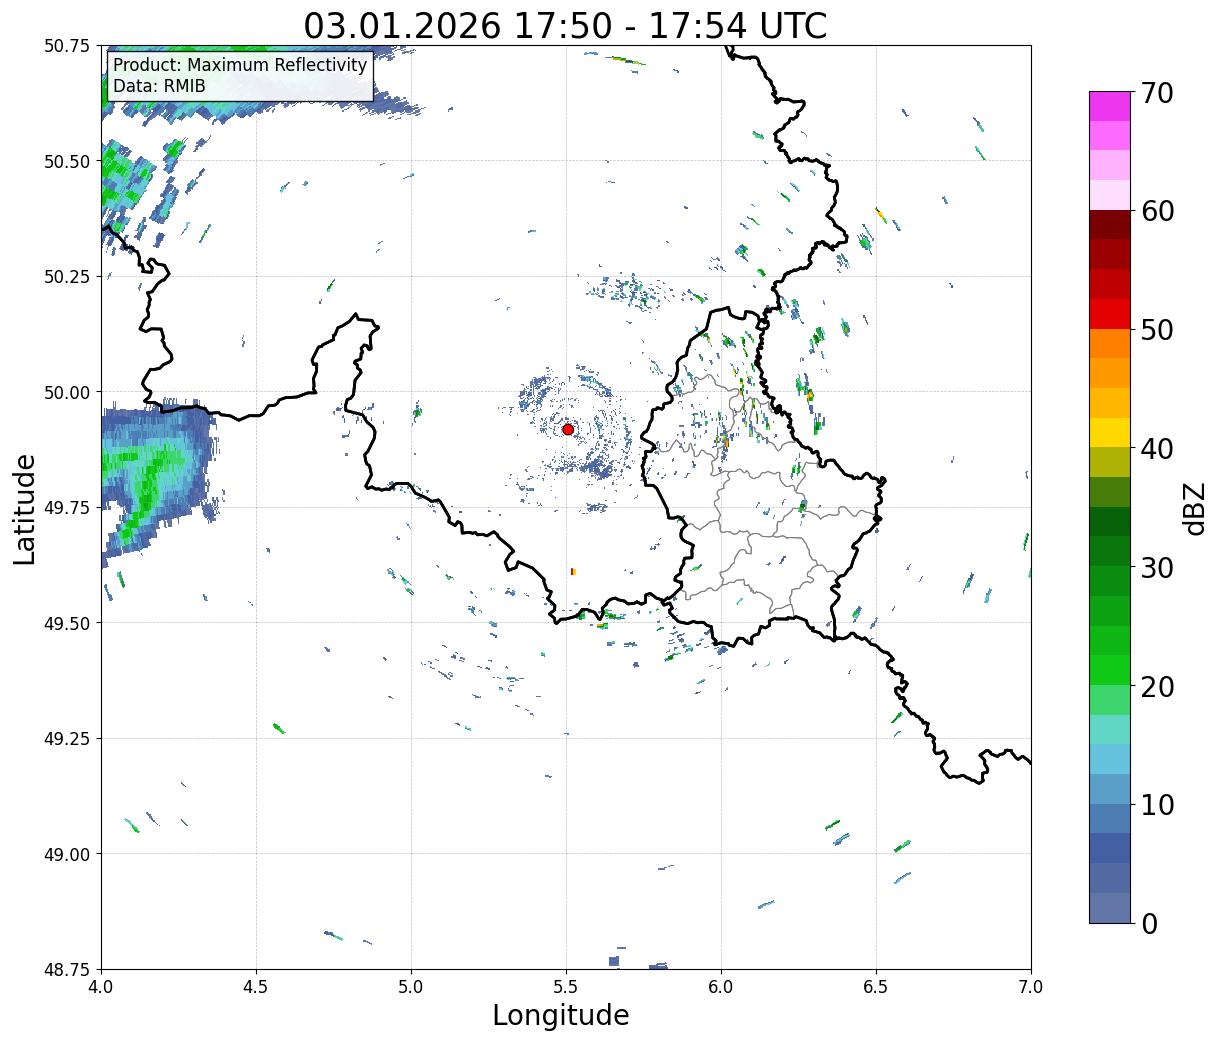The height and width of the screenshot is (1040, 1219).
Task: Click the colorbar tick label 0
Action: tap(1149, 924)
